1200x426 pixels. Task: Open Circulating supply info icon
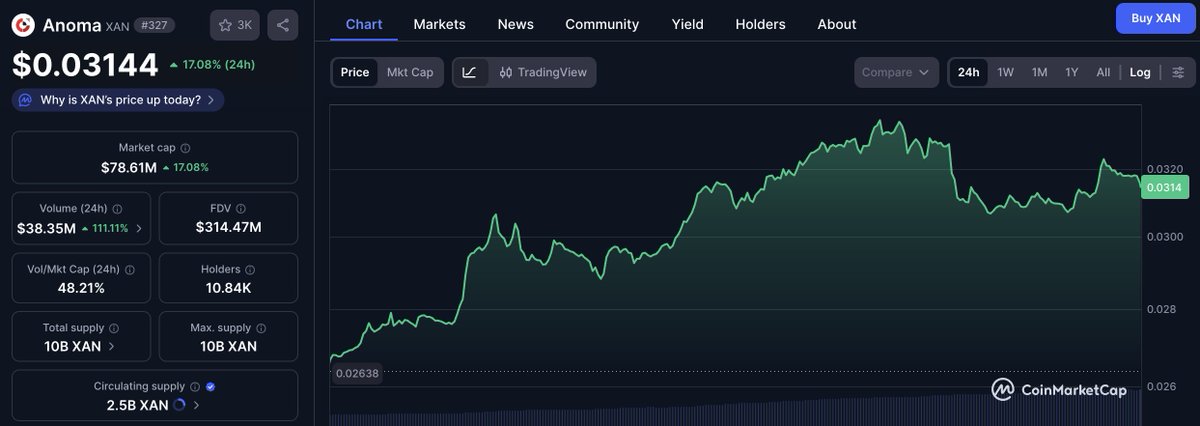(x=194, y=386)
